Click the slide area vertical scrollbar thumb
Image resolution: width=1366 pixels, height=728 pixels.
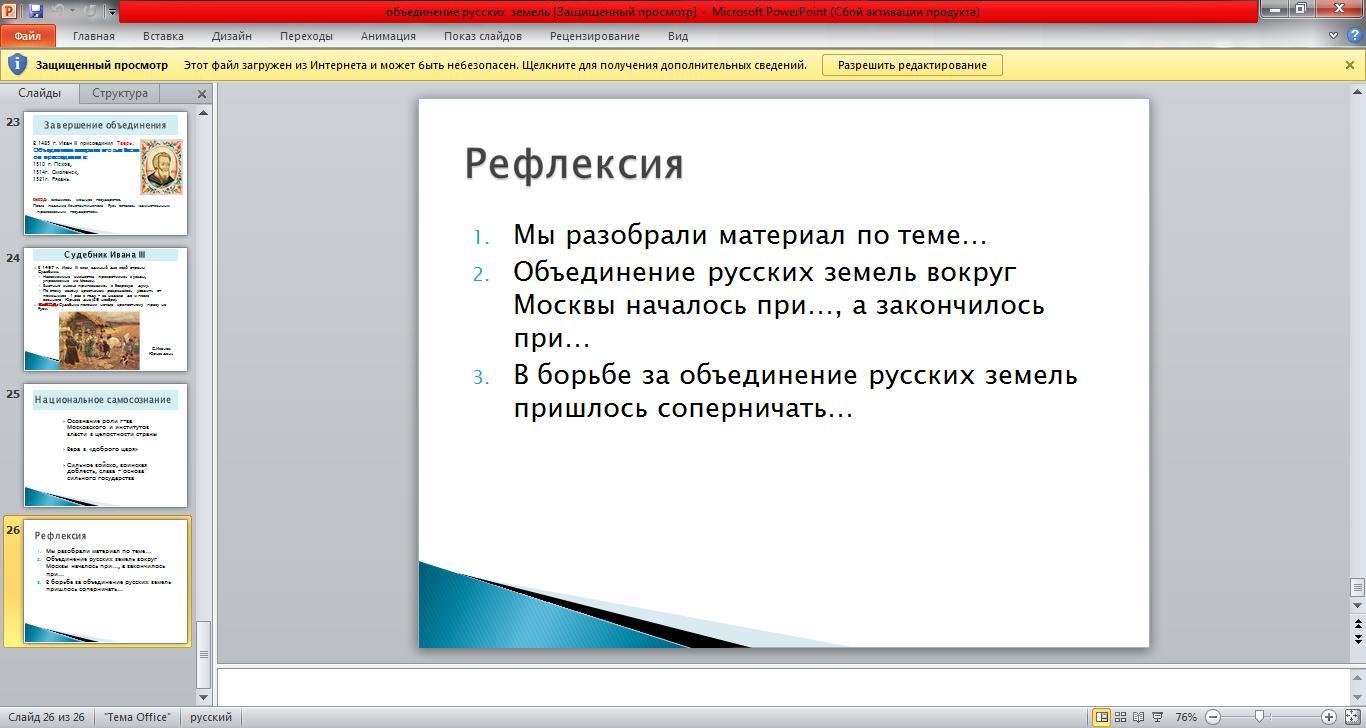click(x=1358, y=587)
